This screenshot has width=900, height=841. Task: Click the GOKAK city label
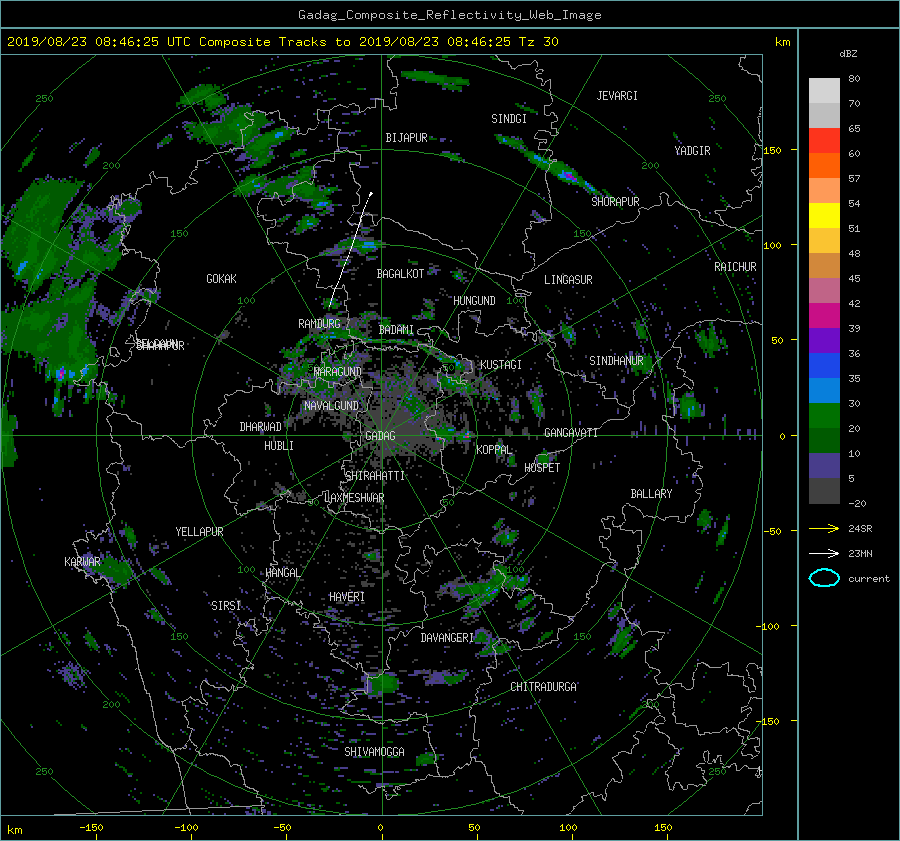222,279
